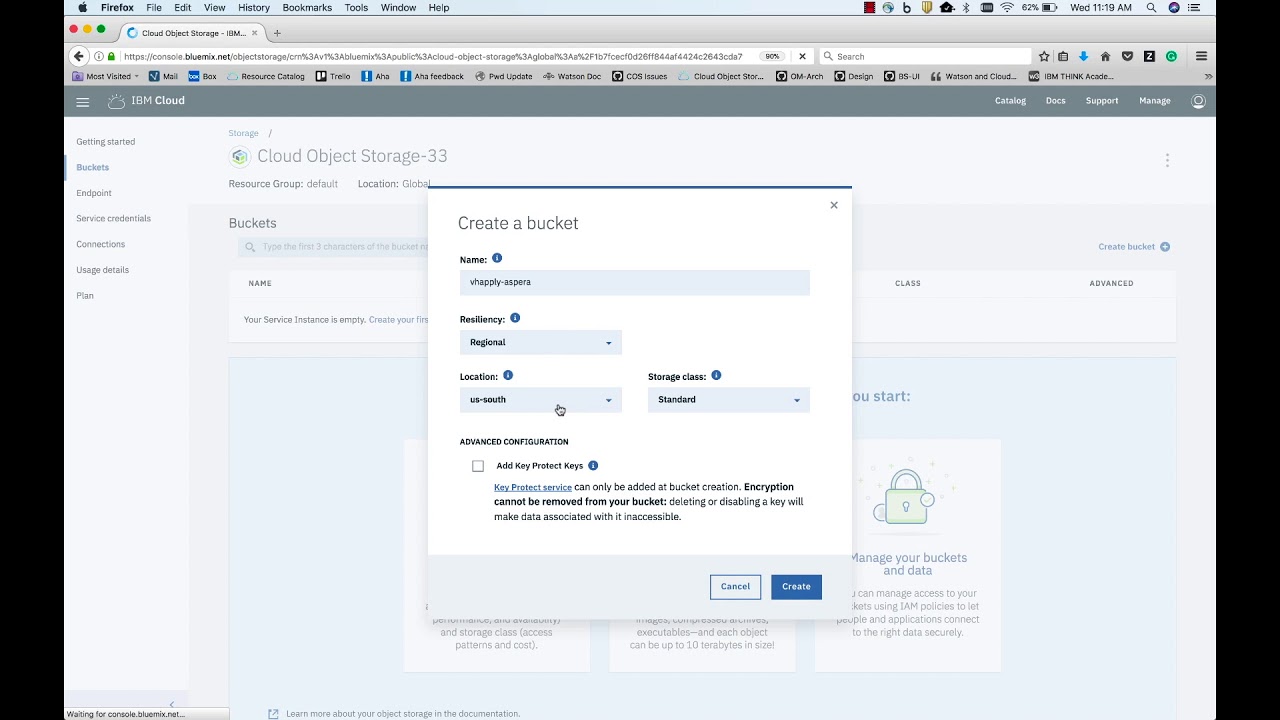Image resolution: width=1280 pixels, height=720 pixels.
Task: Select the Getting started sidebar item
Action: pyautogui.click(x=106, y=142)
